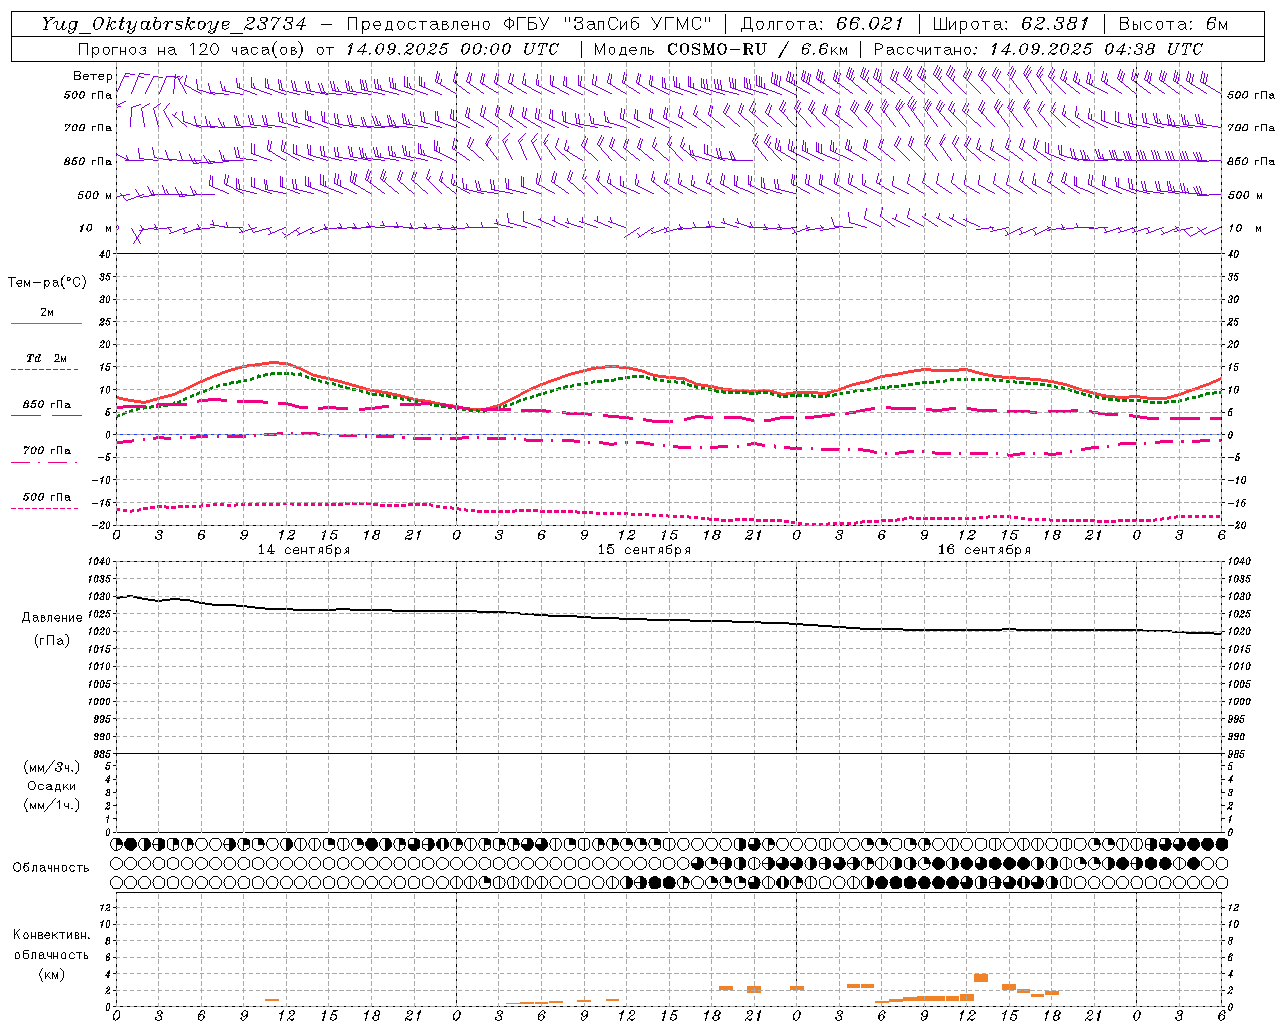
Task: Click the 500 м wind level label on left
Action: (94, 195)
